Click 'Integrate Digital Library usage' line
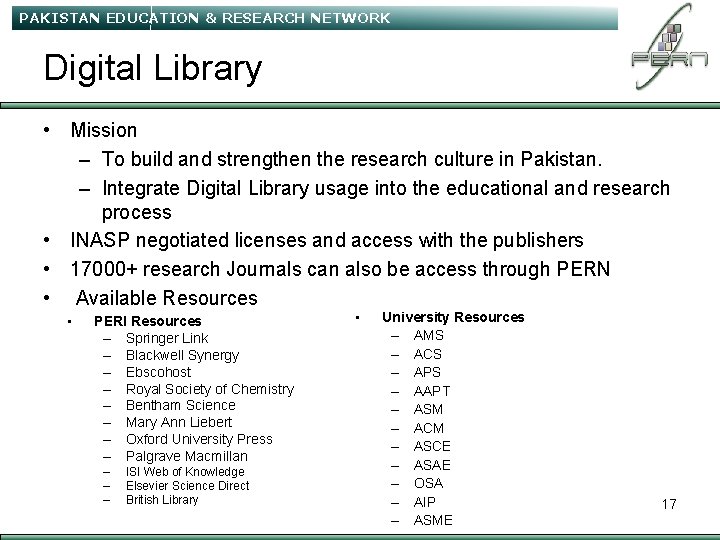This screenshot has width=720, height=540. coord(386,200)
